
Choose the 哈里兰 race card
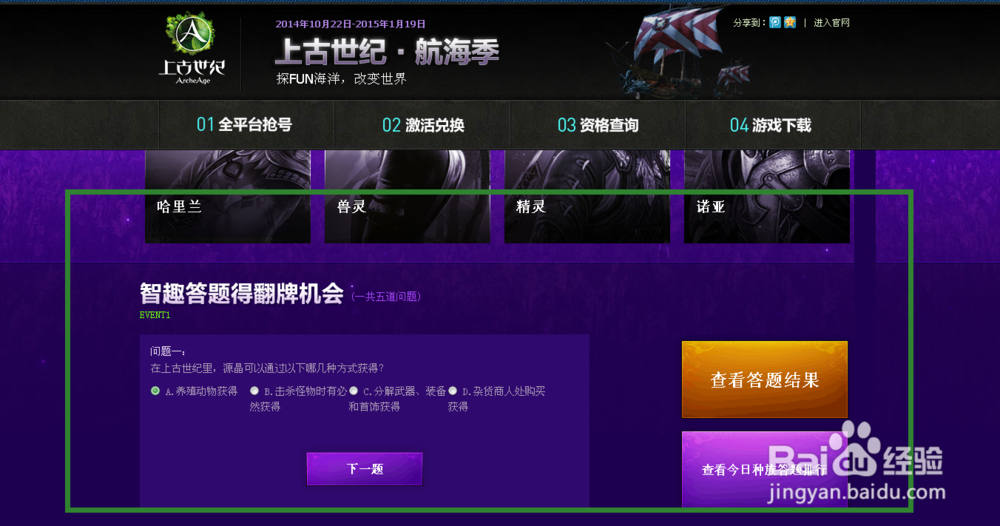tap(228, 196)
